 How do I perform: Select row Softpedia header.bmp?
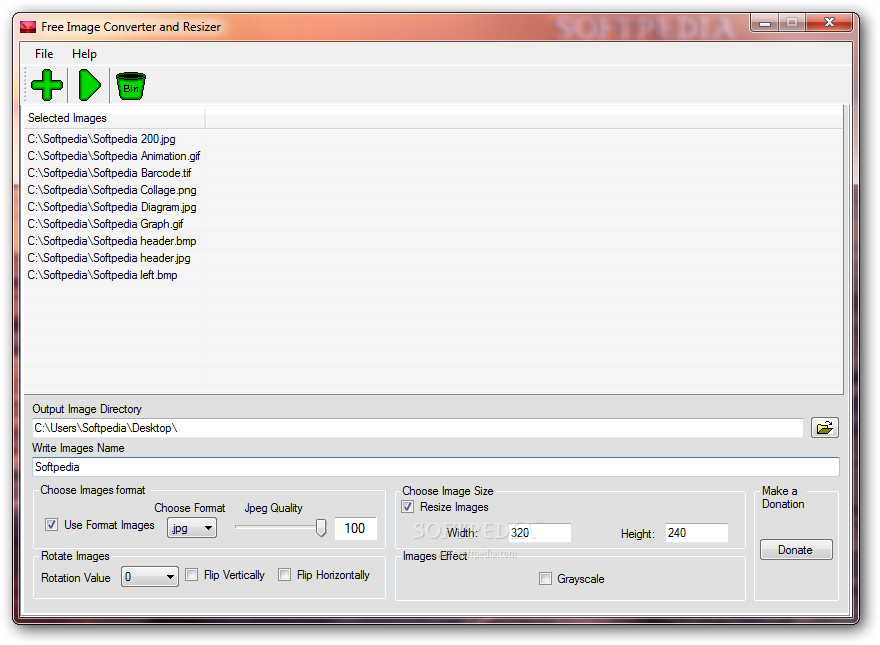pos(114,241)
